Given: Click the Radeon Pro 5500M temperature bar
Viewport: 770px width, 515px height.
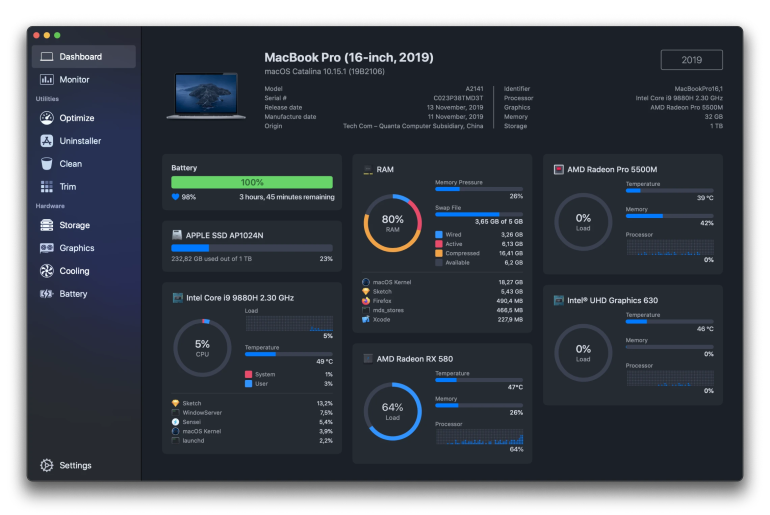Looking at the screenshot, I should pos(669,190).
